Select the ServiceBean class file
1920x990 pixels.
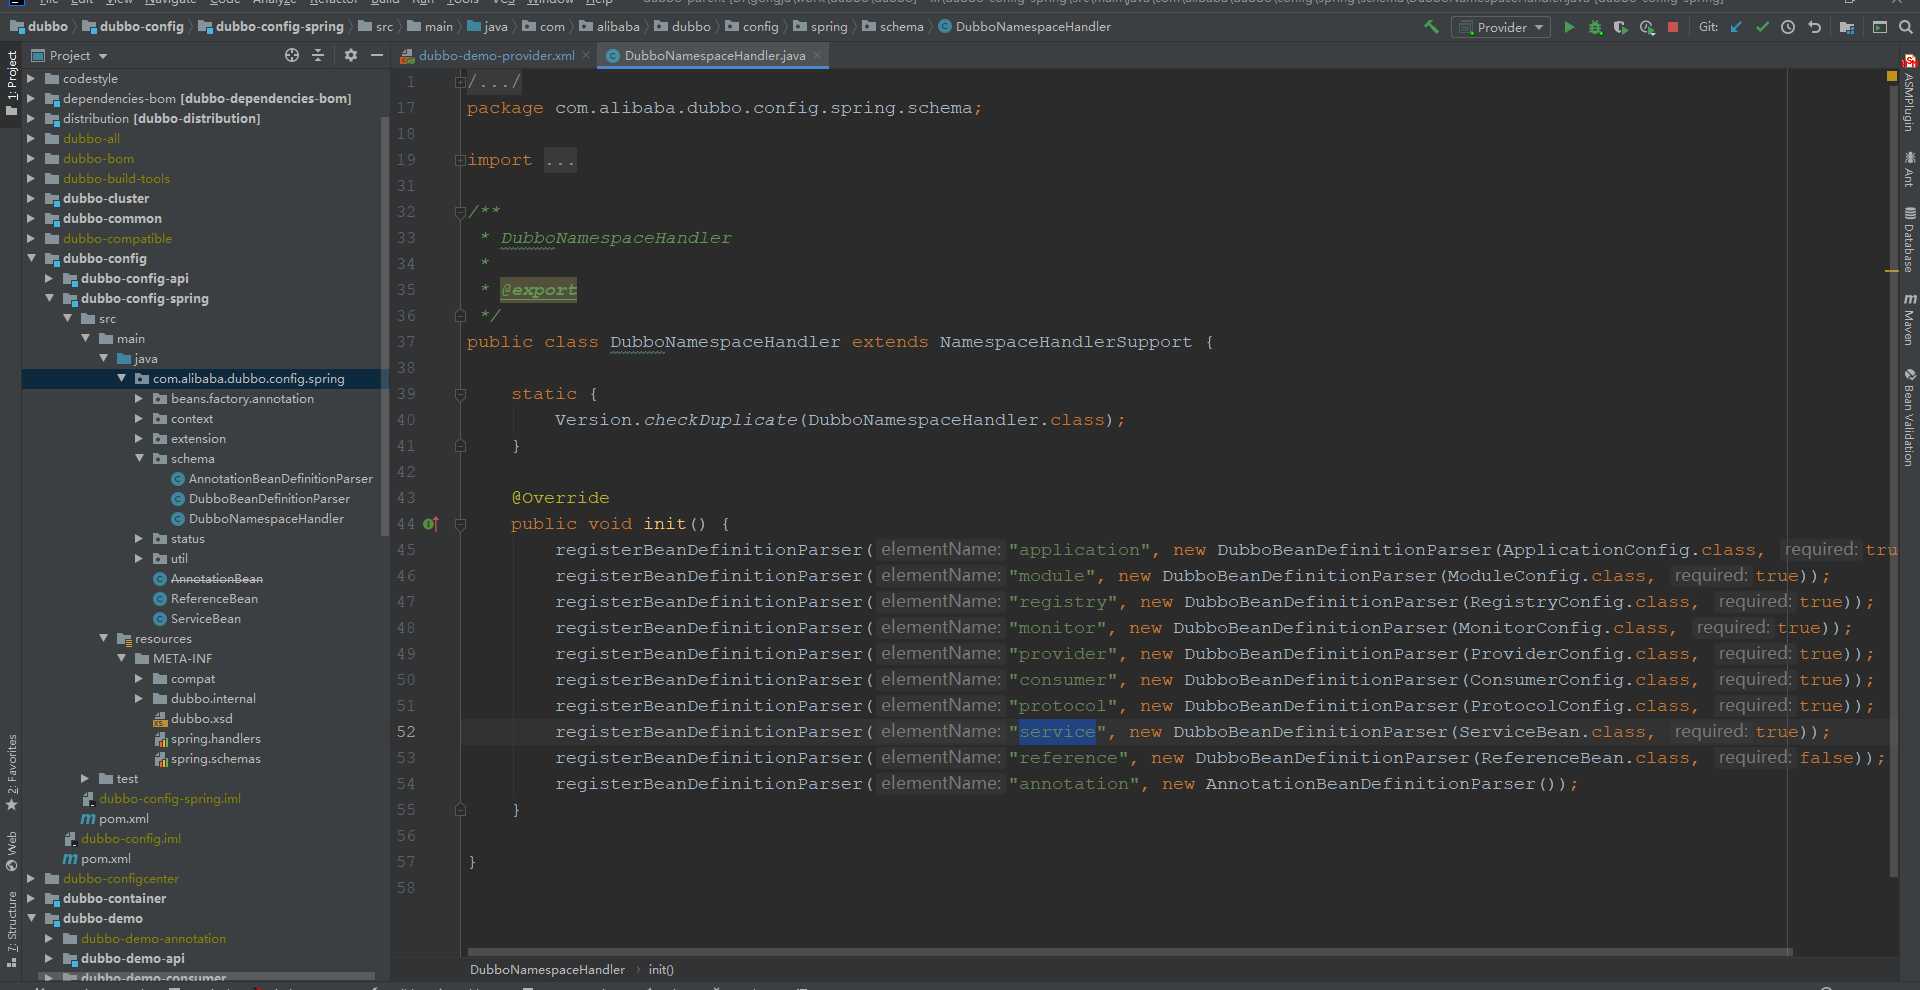coord(196,618)
